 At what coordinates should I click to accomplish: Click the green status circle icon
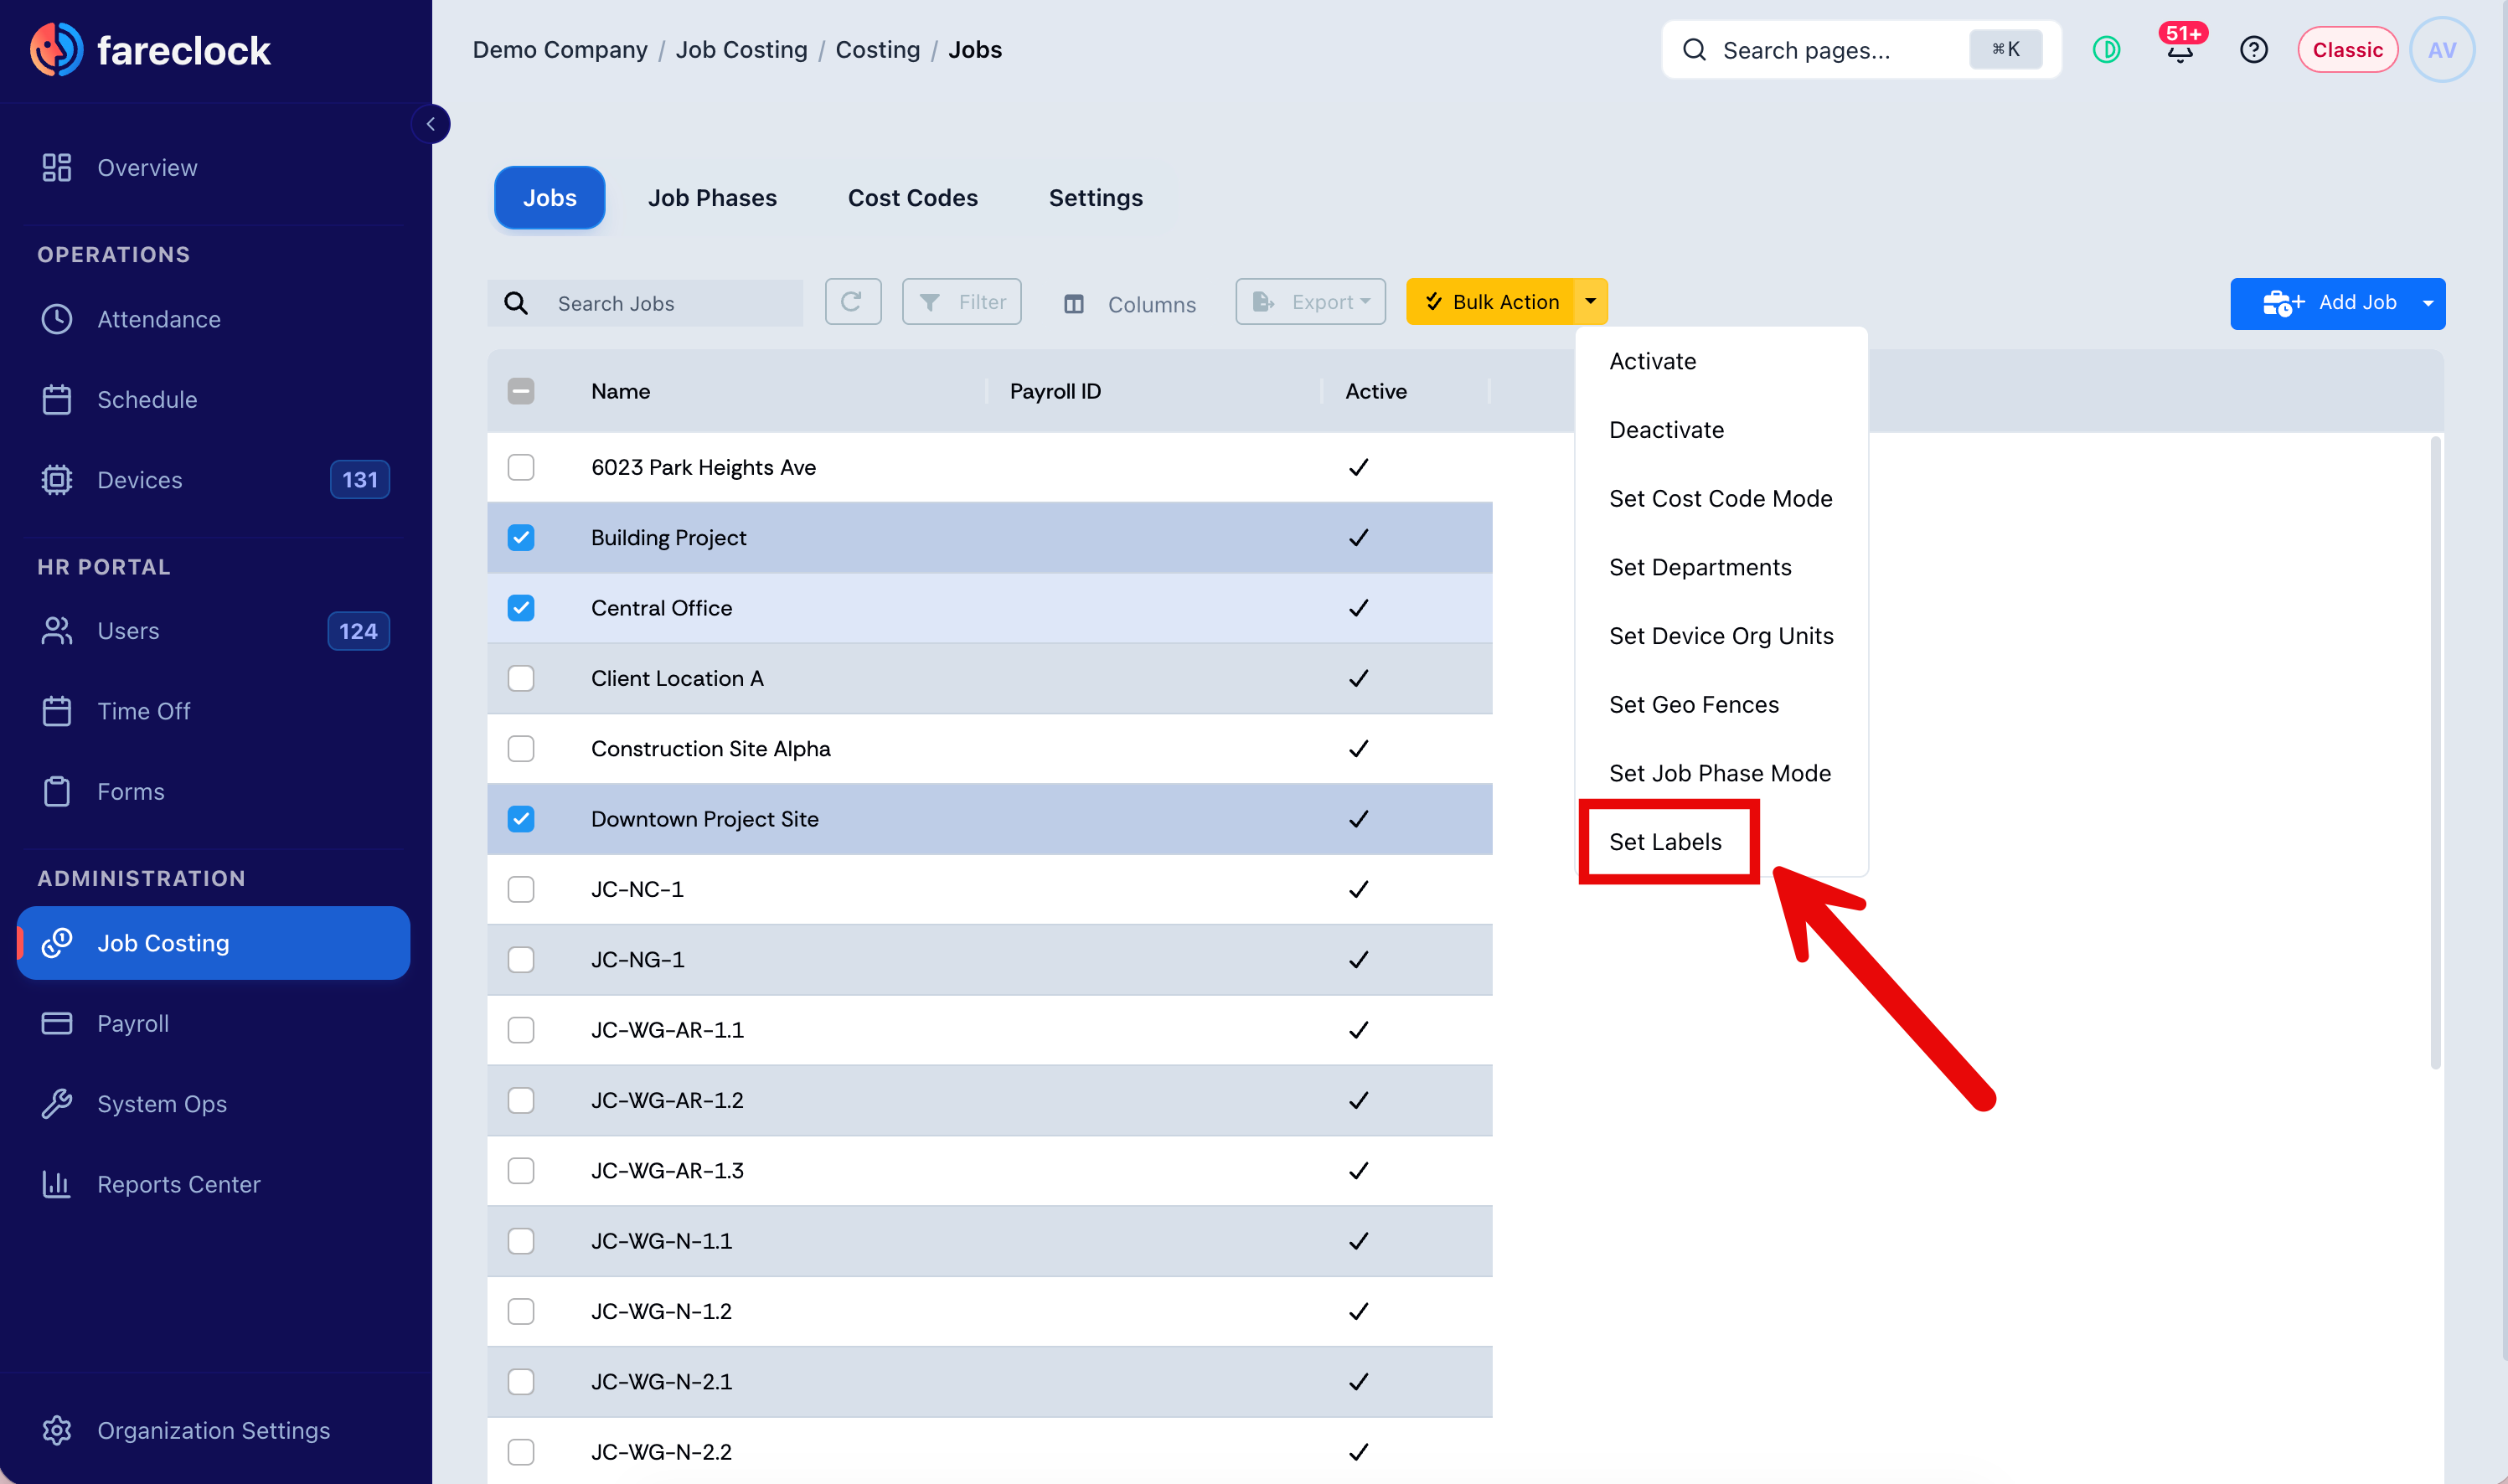tap(2106, 50)
